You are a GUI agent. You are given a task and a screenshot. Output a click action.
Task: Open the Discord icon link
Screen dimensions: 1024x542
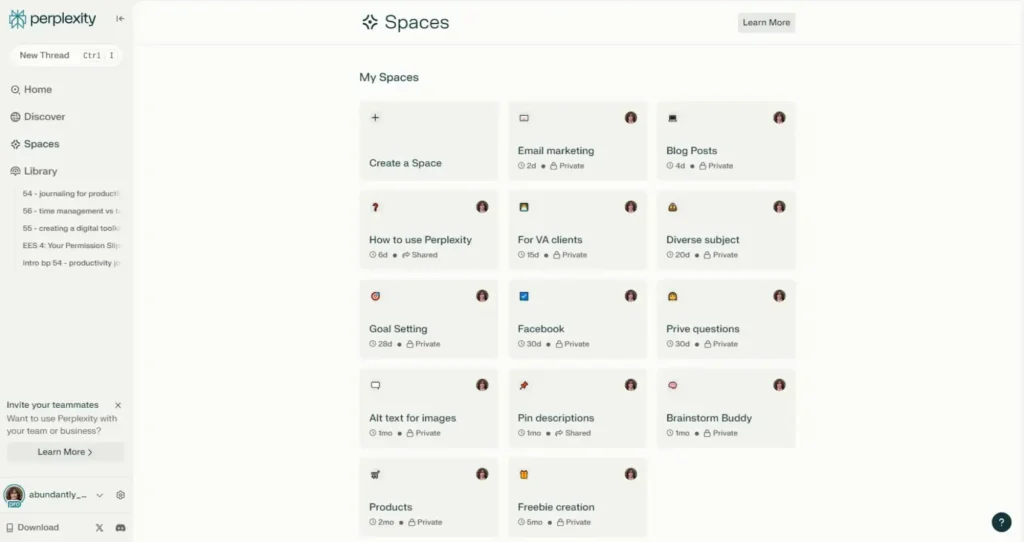click(x=120, y=528)
